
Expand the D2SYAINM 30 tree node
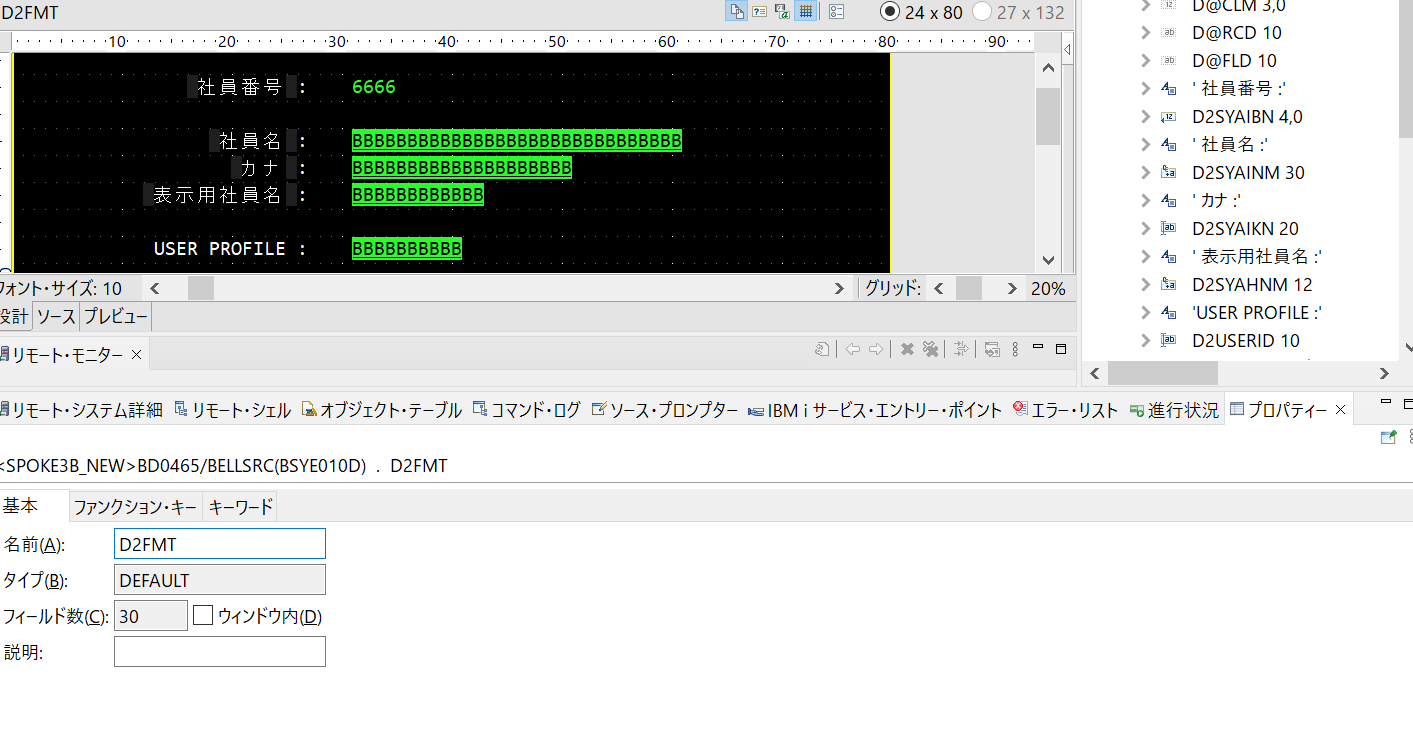1146,173
